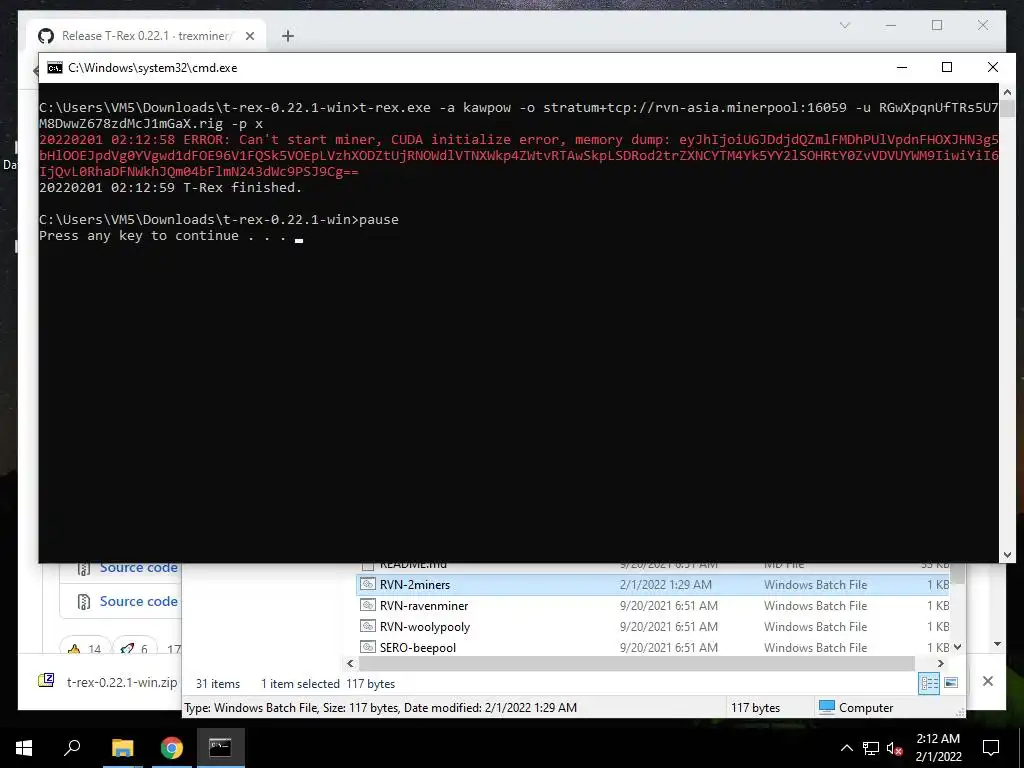Viewport: 1024px width, 768px height.
Task: Click RVN-2miners batch file icon
Action: (x=368, y=584)
